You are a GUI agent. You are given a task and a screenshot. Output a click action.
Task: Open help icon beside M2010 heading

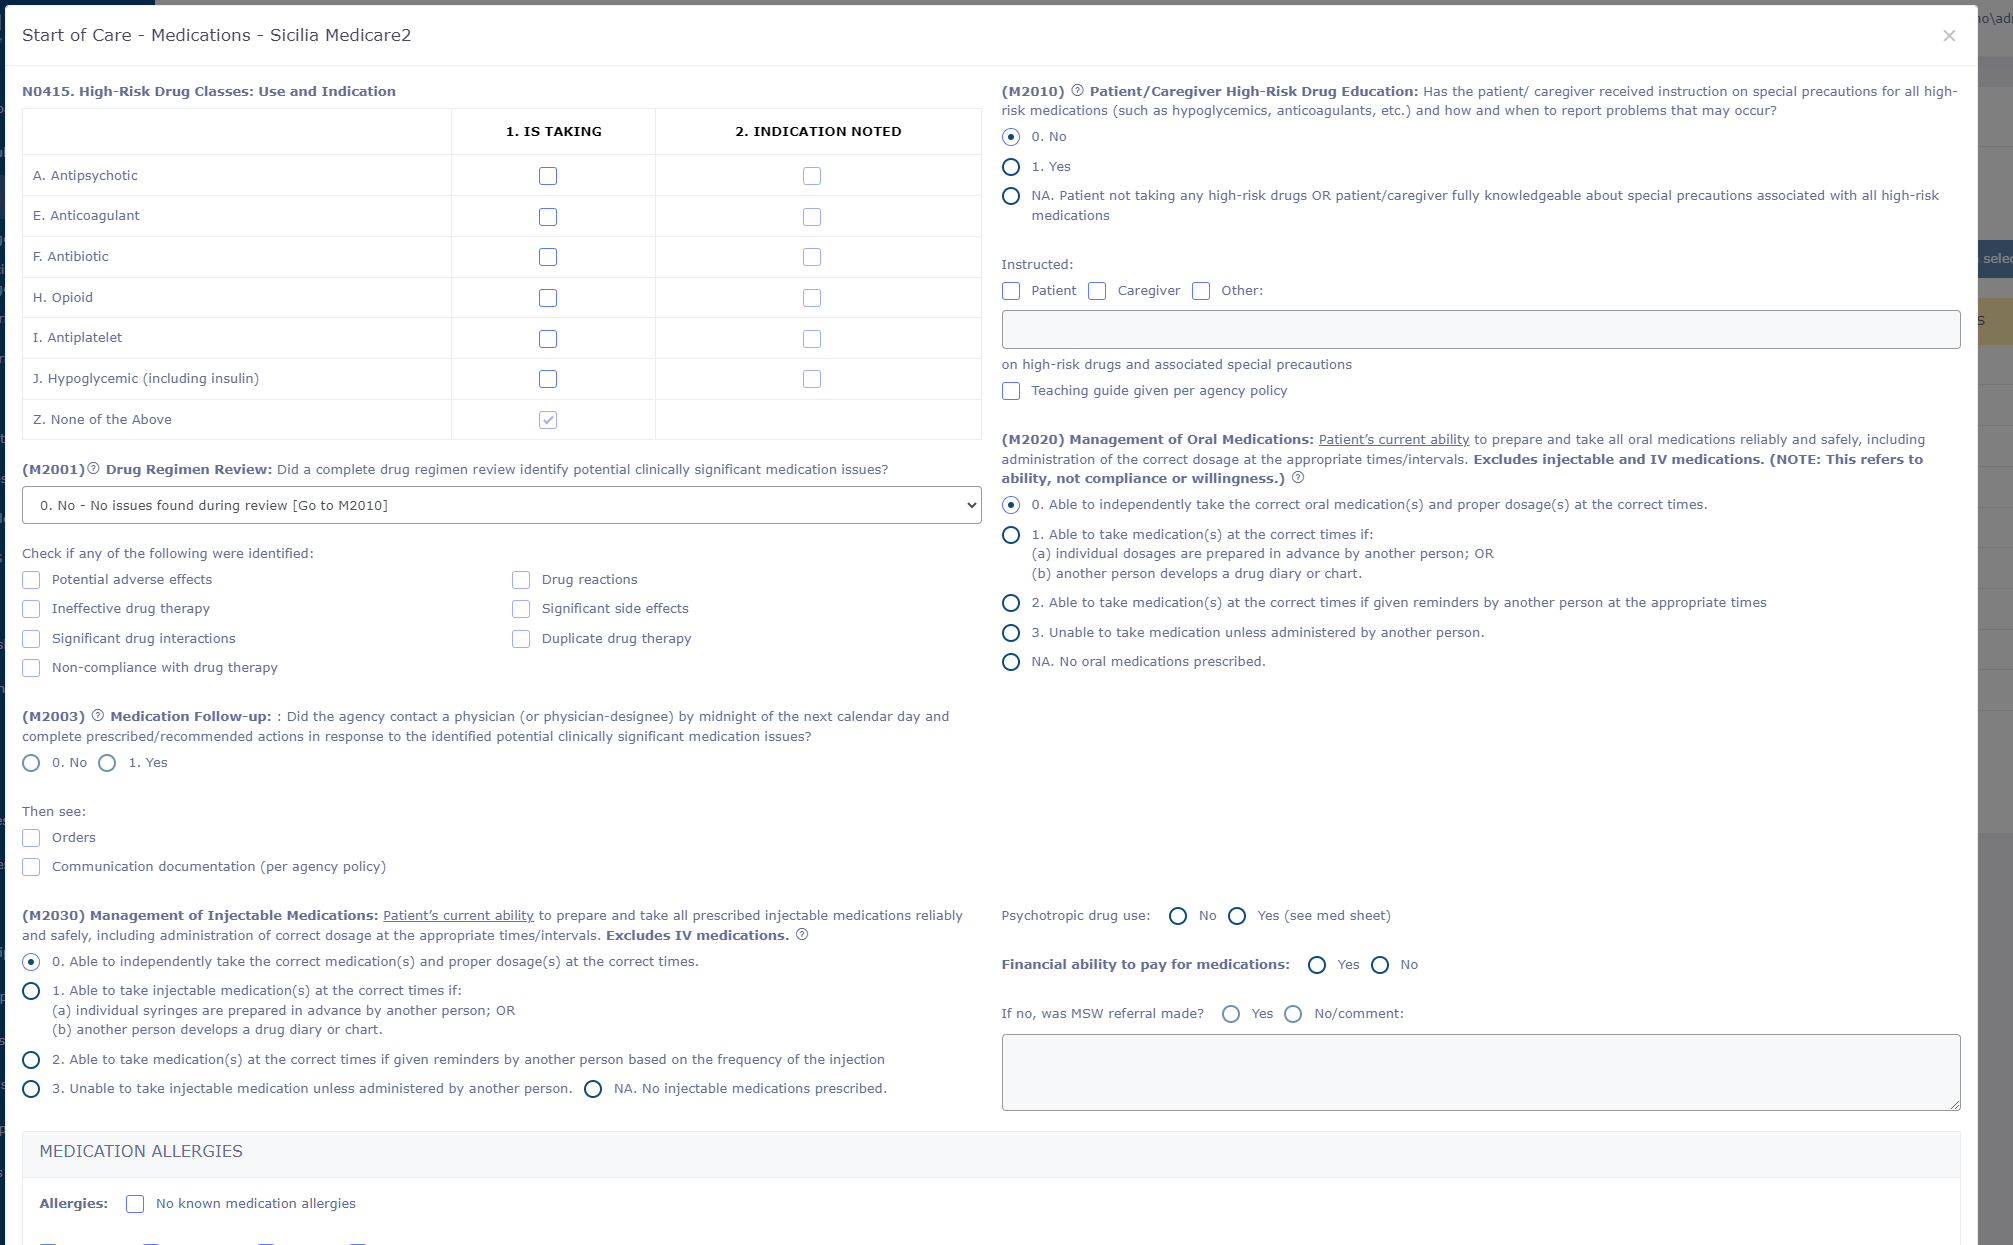pos(1077,91)
